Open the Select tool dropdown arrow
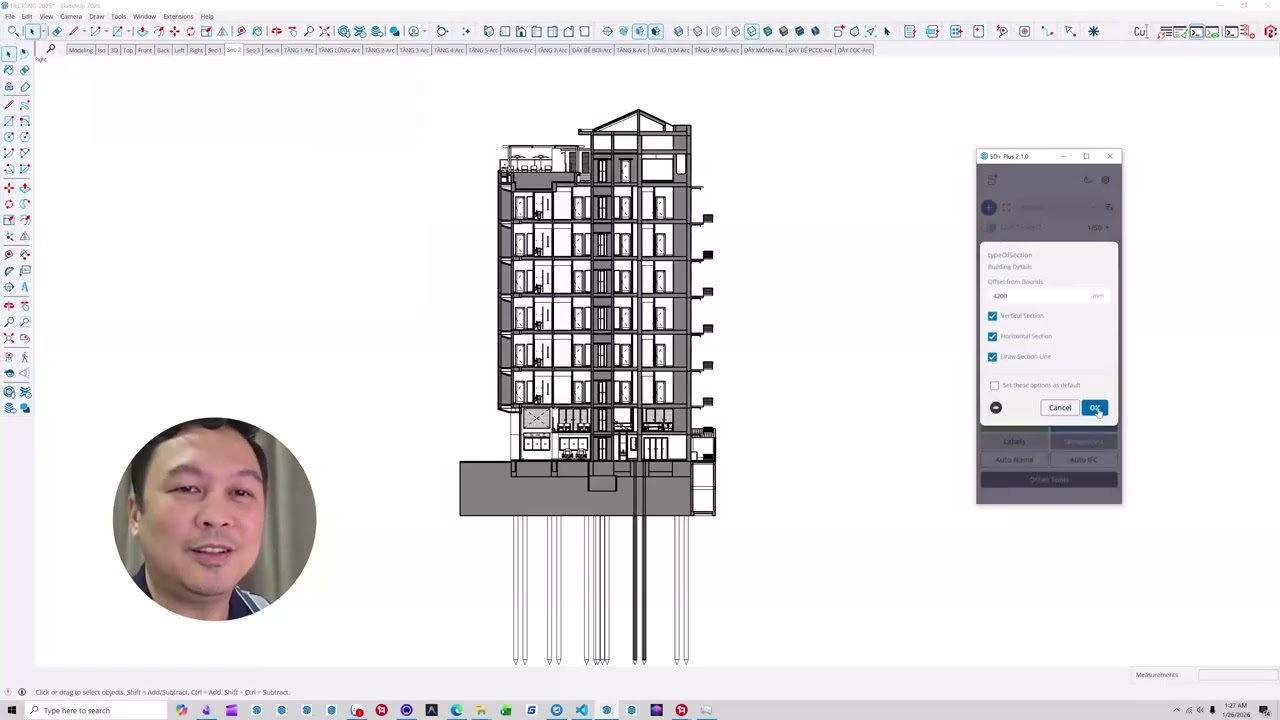 [x=43, y=32]
